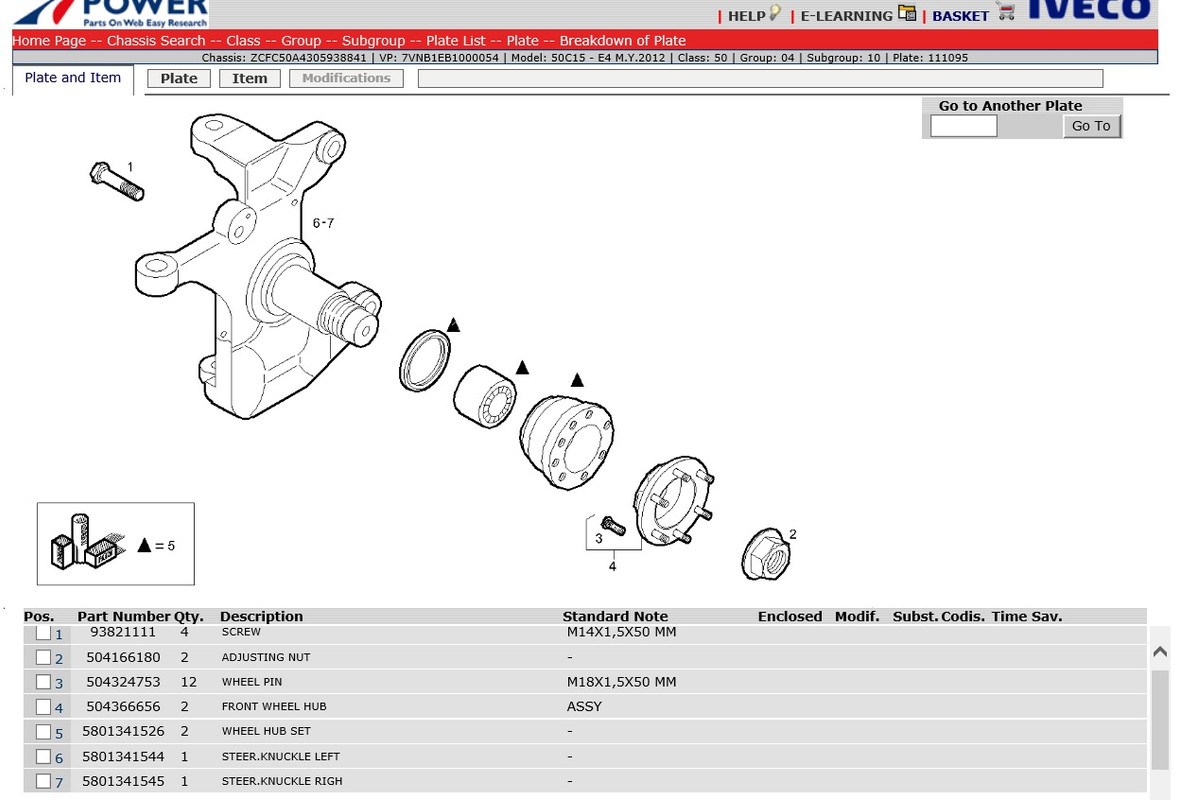
Task: Click the IVECO logo
Action: [x=1089, y=9]
